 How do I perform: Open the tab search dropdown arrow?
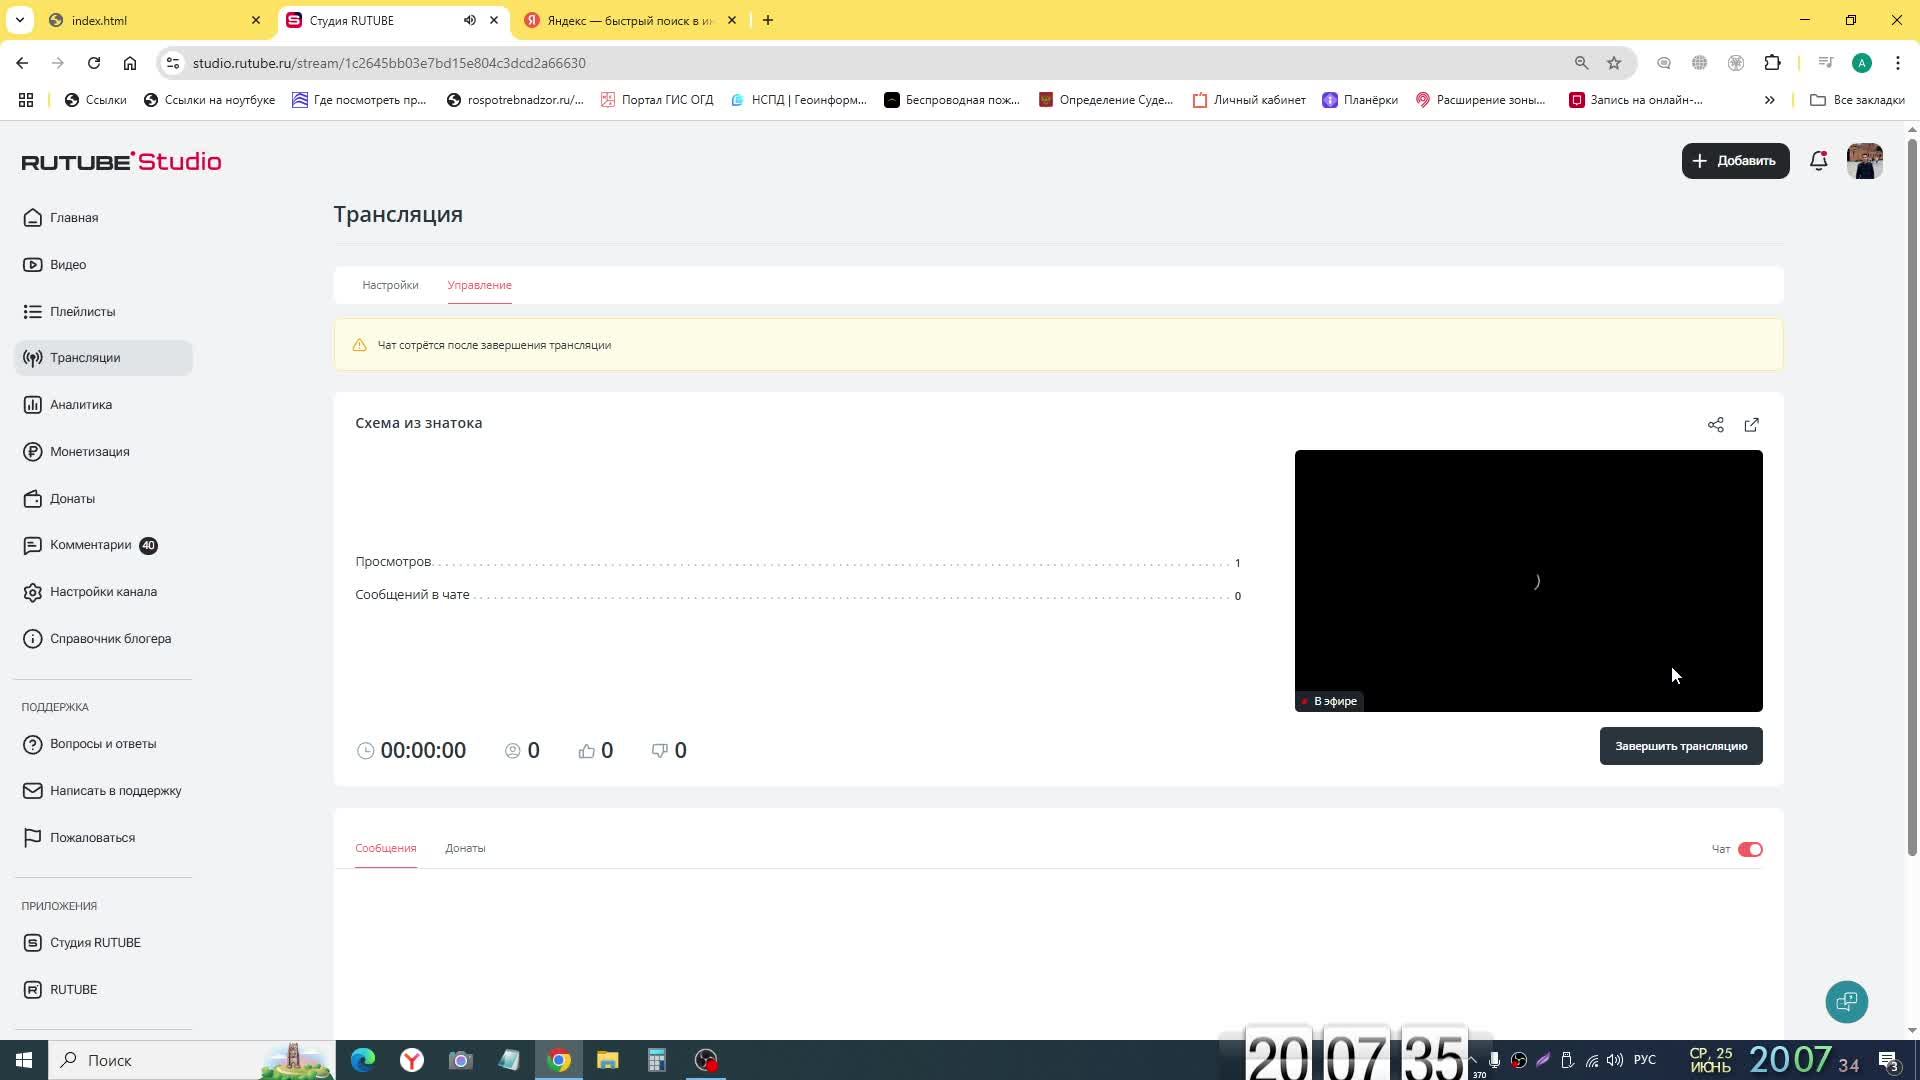click(19, 20)
